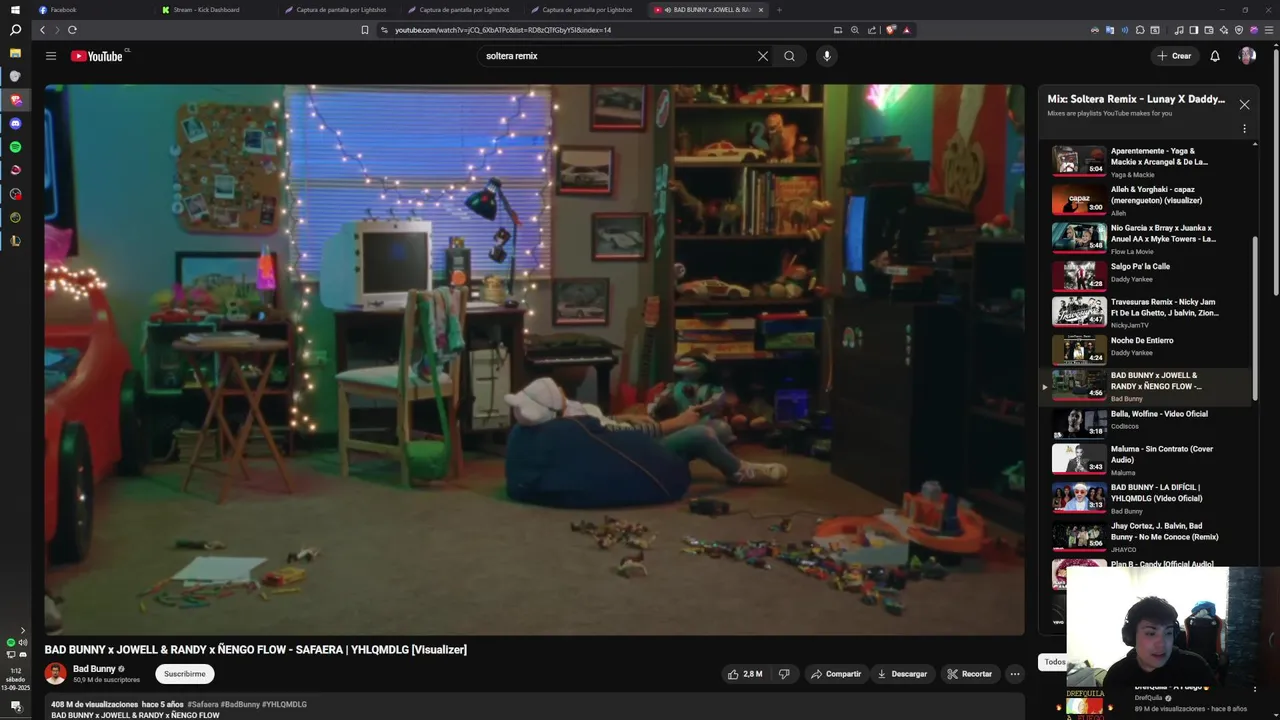Open the YouTube hamburger guide menu
Screen dimensions: 1280x720
coord(51,56)
